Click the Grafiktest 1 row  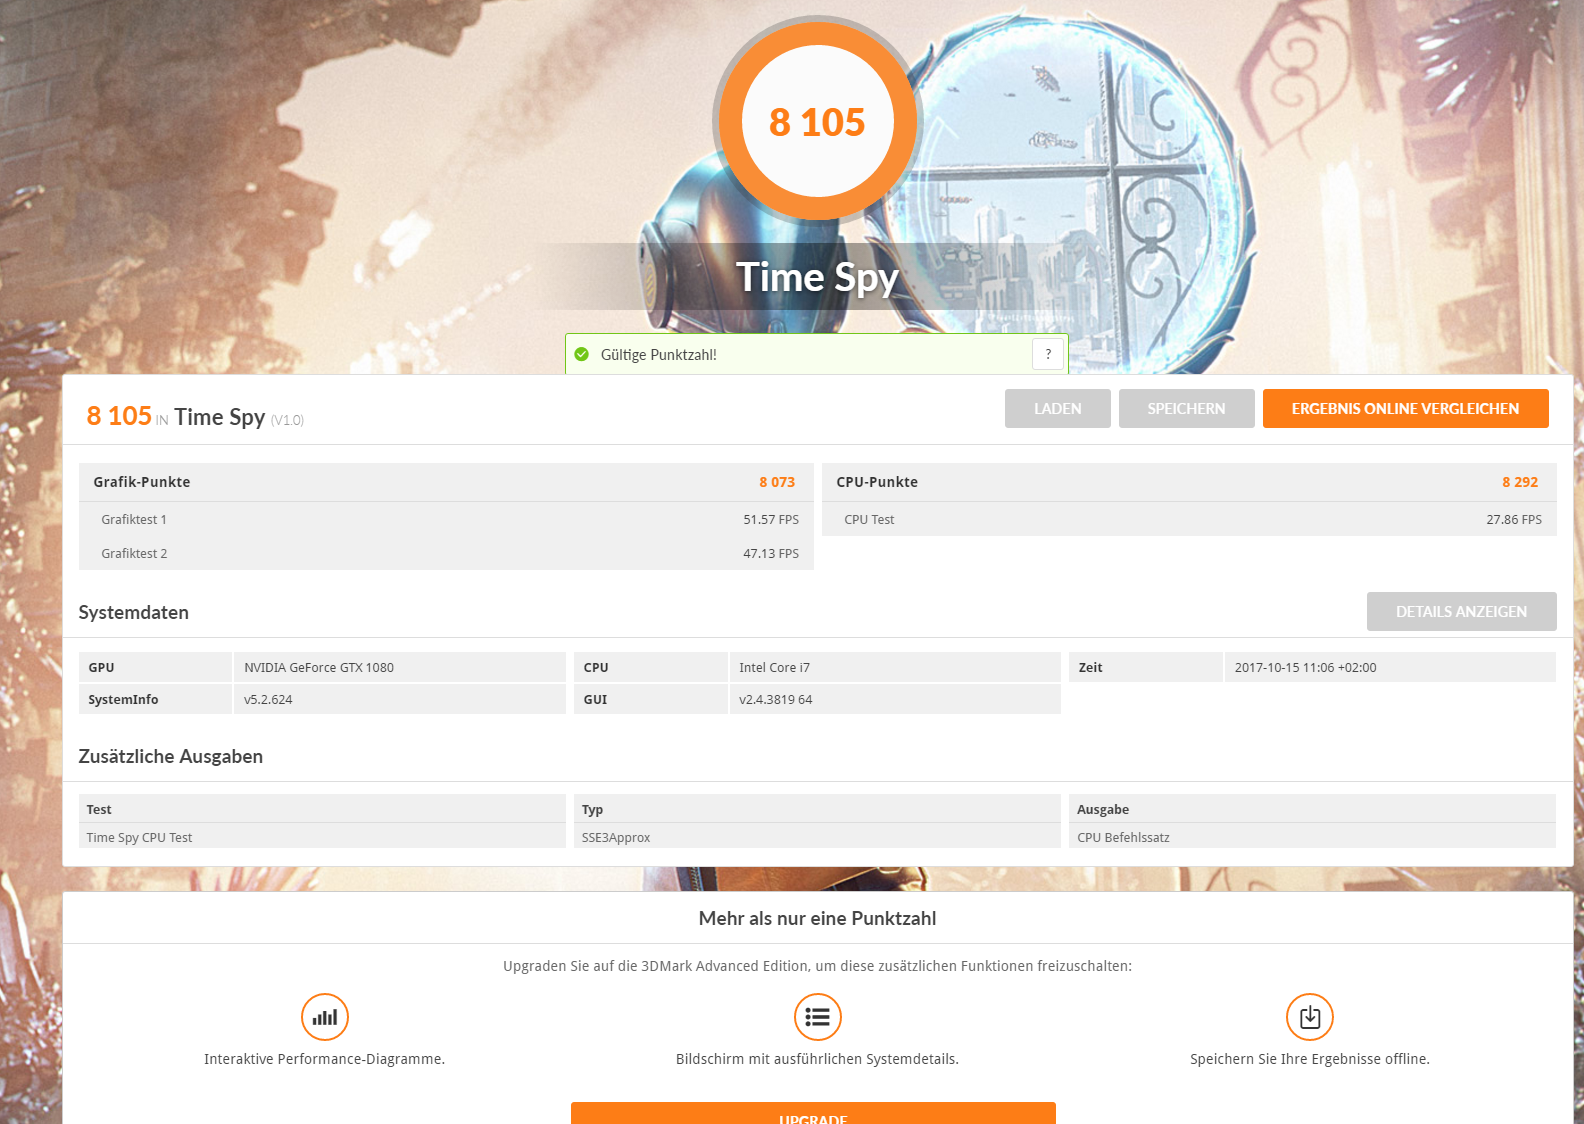(446, 519)
